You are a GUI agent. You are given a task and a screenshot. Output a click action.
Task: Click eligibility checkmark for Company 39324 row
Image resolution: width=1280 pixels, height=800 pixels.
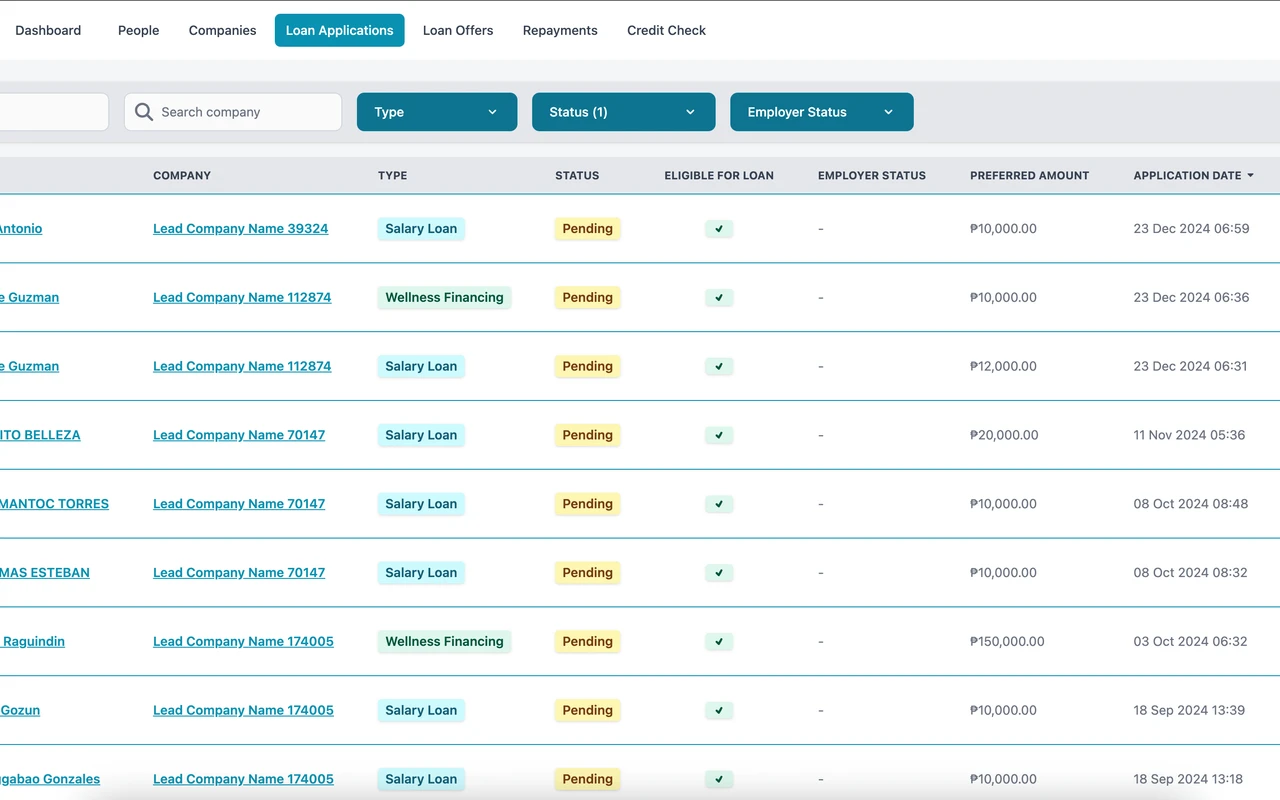point(719,229)
